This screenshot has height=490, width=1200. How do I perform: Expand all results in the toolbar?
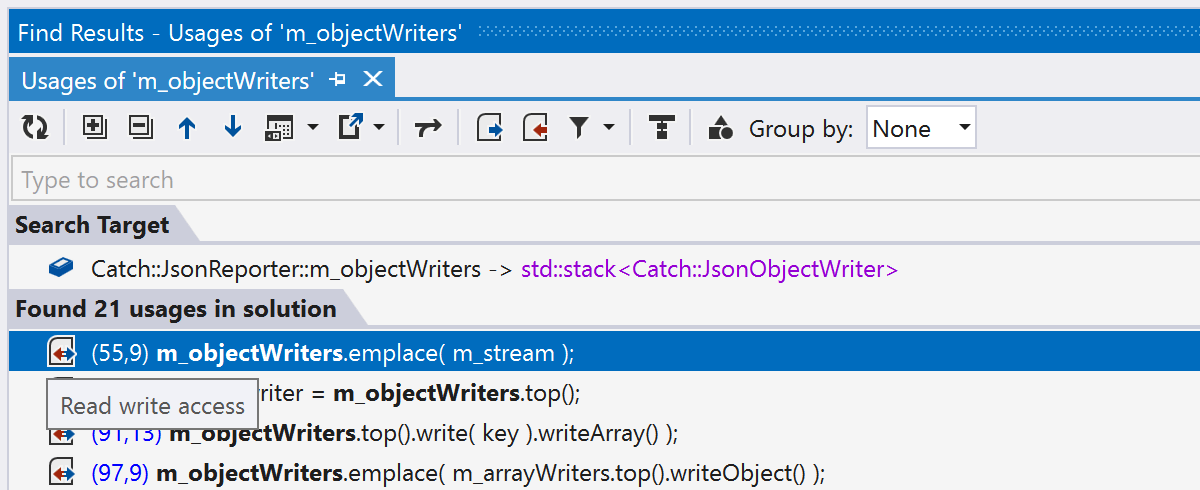(94, 128)
